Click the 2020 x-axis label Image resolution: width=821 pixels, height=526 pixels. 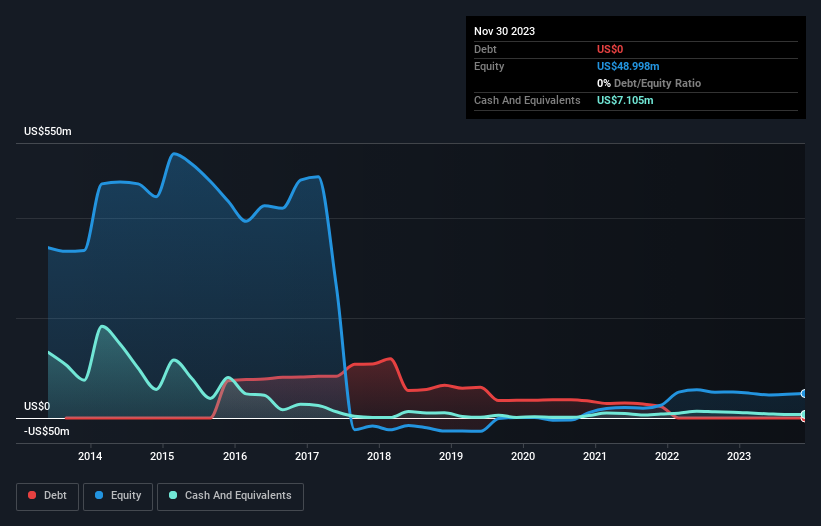coord(523,456)
